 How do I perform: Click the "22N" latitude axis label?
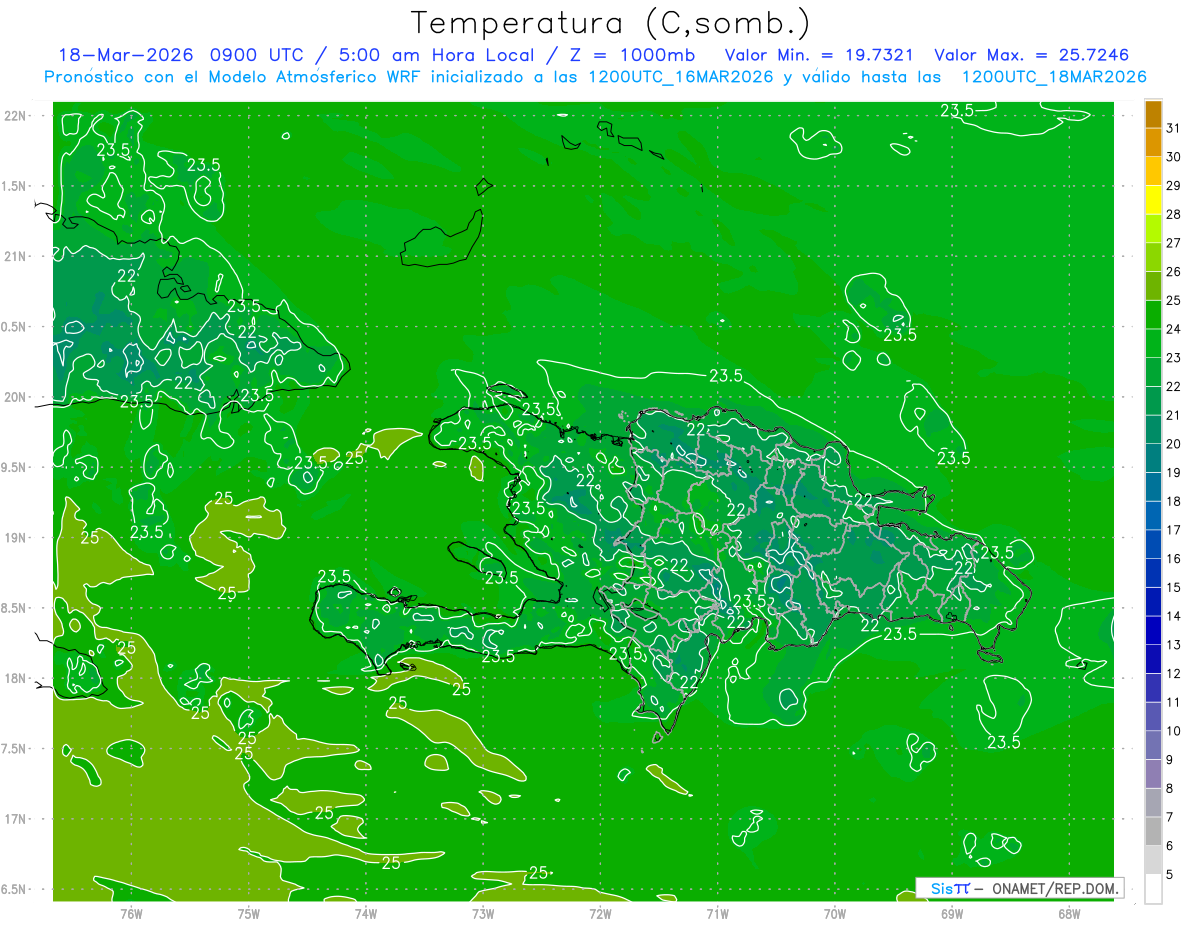coord(15,116)
